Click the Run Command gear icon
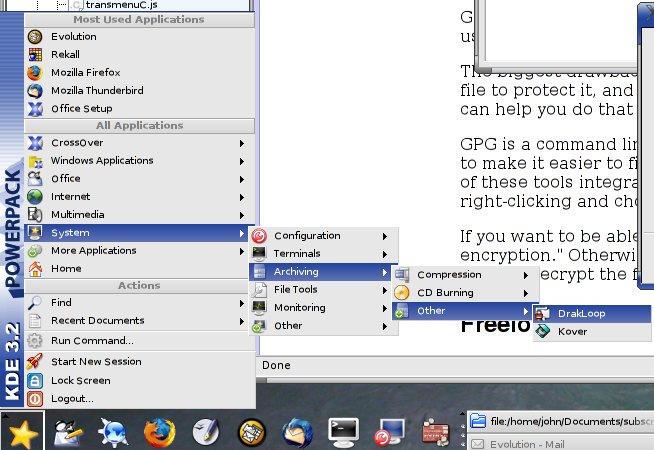The image size is (654, 450). click(x=35, y=341)
